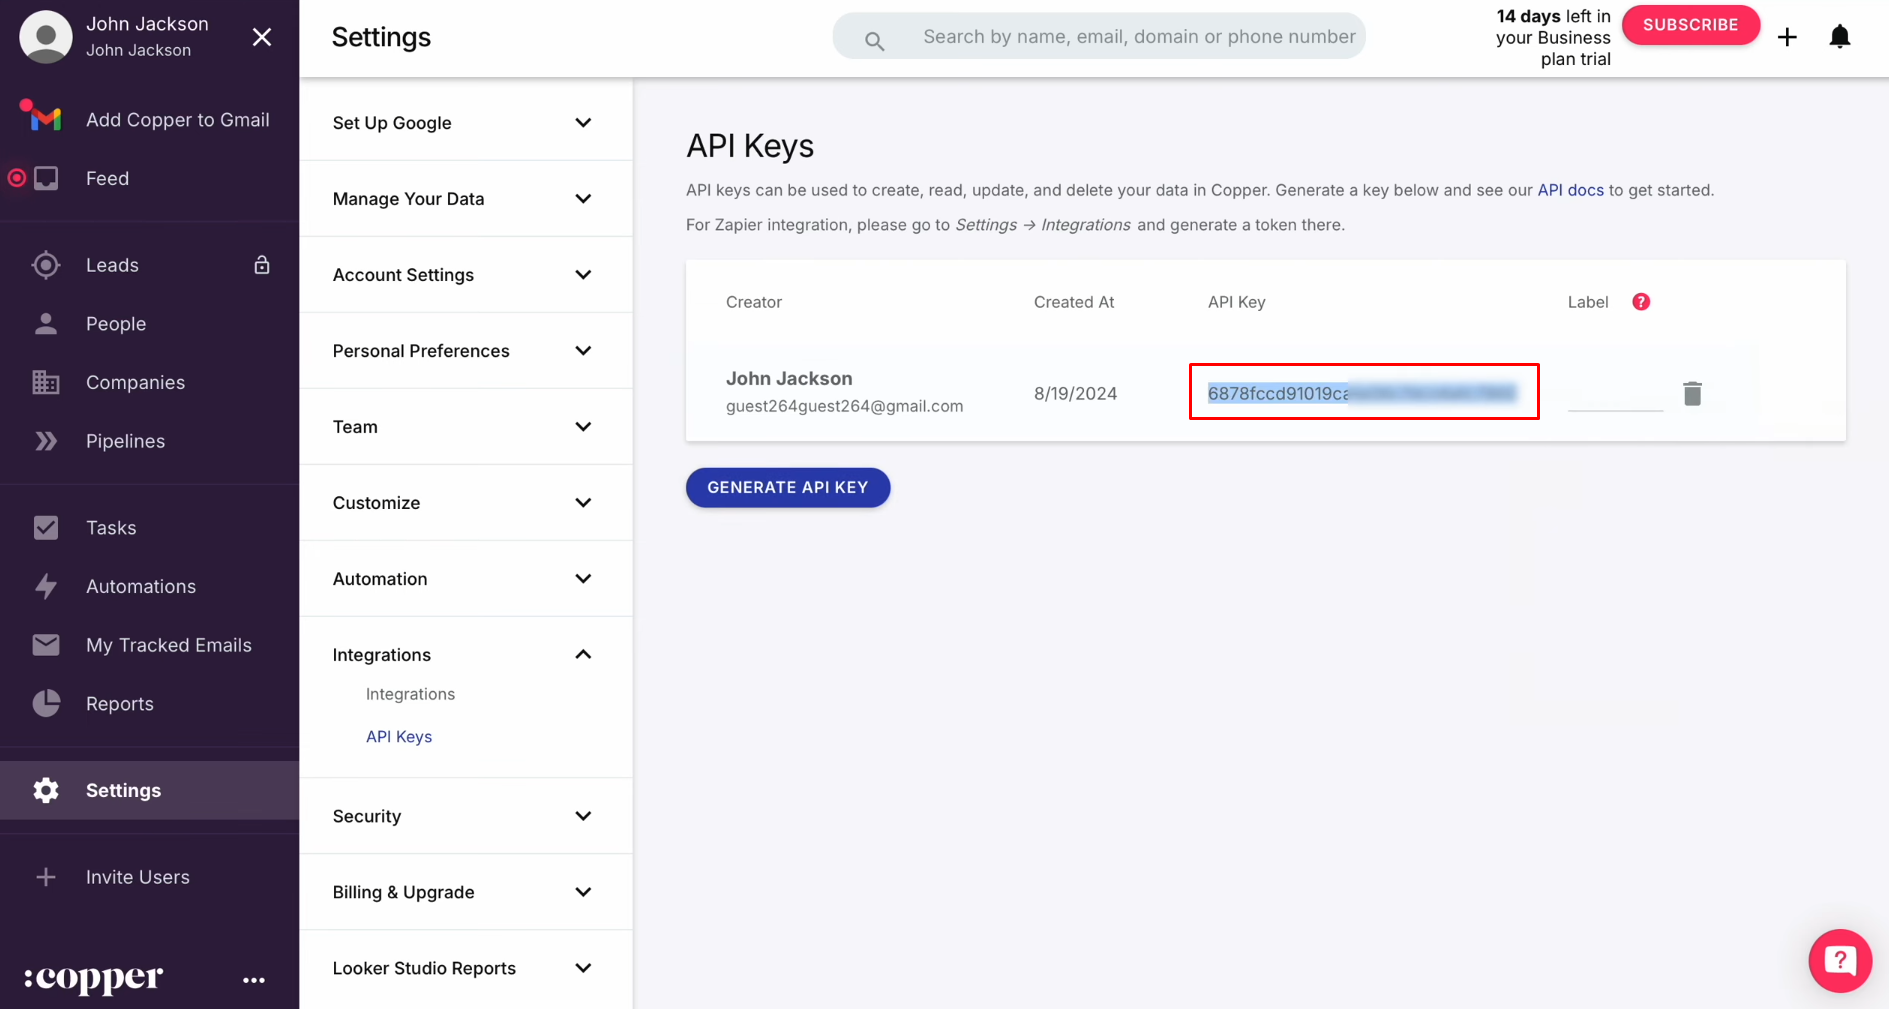Click the John Jackson creator name in table
This screenshot has height=1009, width=1889.
pos(789,378)
